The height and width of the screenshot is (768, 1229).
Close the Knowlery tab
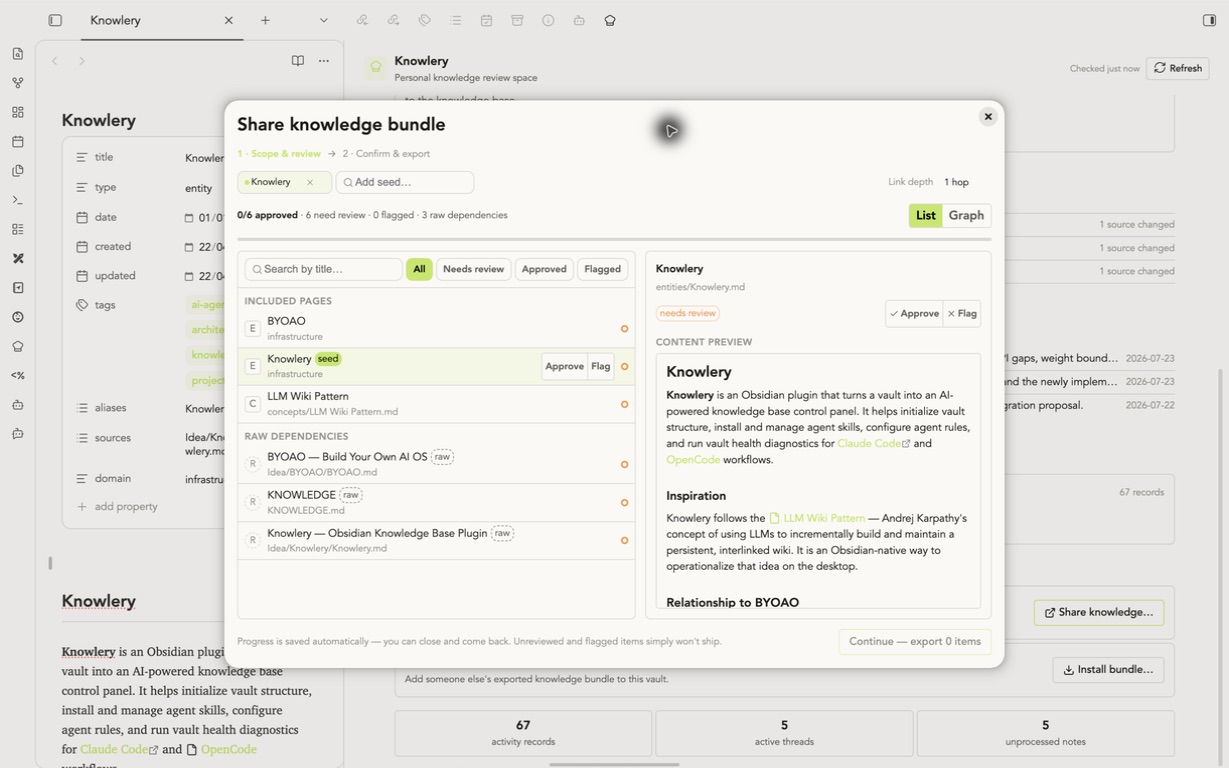[x=229, y=20]
